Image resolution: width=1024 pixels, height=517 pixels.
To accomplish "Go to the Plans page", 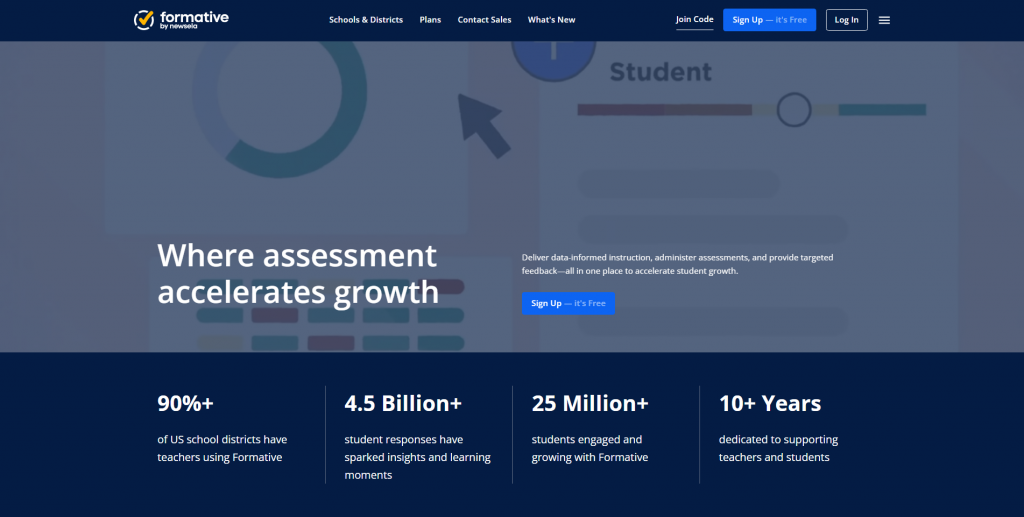I will pyautogui.click(x=430, y=20).
